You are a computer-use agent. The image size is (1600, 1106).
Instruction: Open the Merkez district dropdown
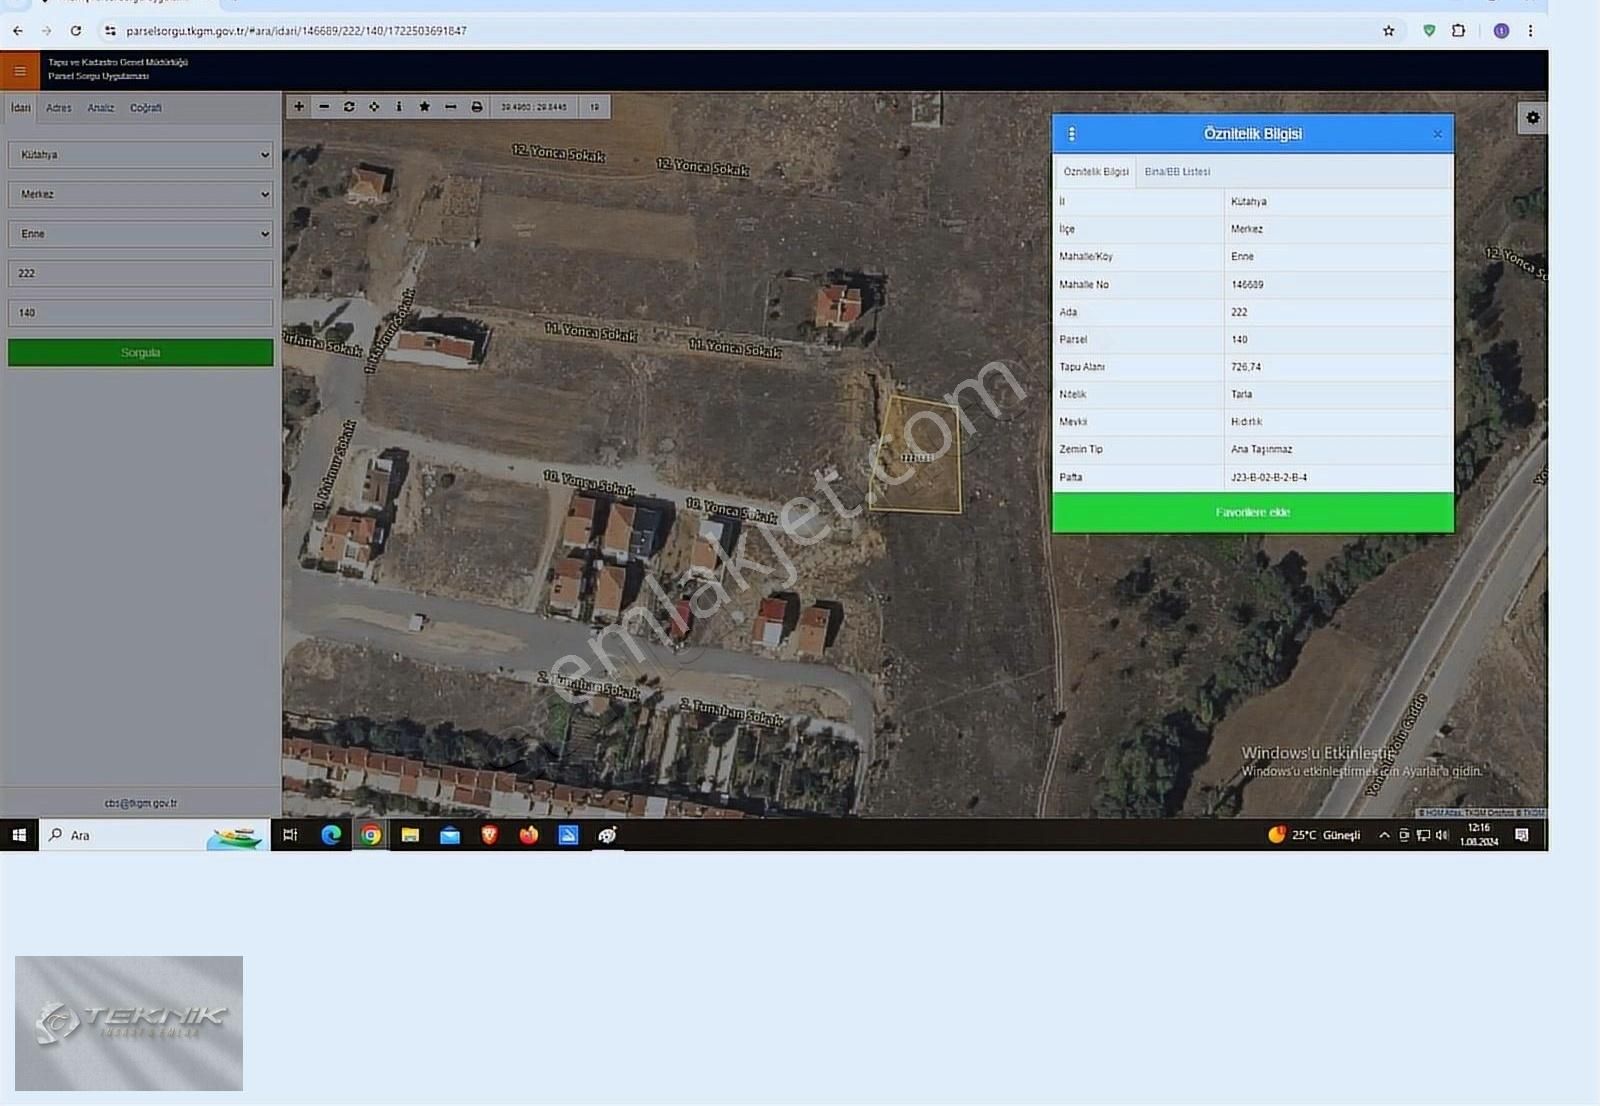(140, 194)
